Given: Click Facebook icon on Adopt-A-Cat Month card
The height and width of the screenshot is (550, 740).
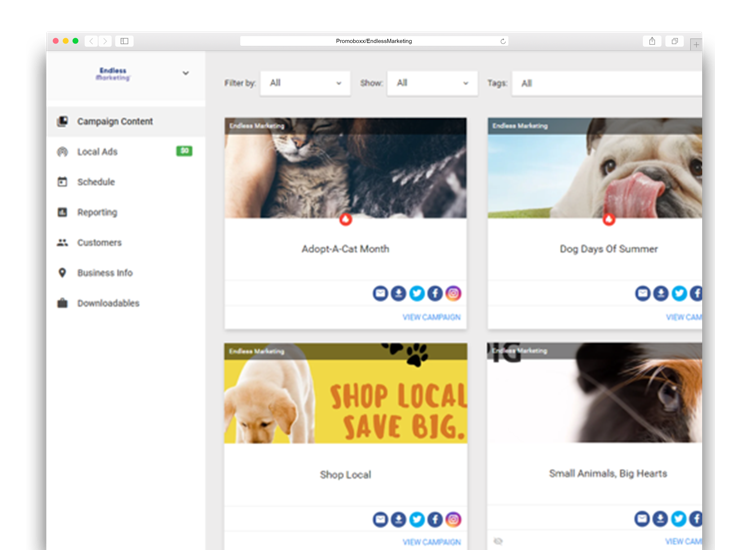Looking at the screenshot, I should pyautogui.click(x=435, y=293).
